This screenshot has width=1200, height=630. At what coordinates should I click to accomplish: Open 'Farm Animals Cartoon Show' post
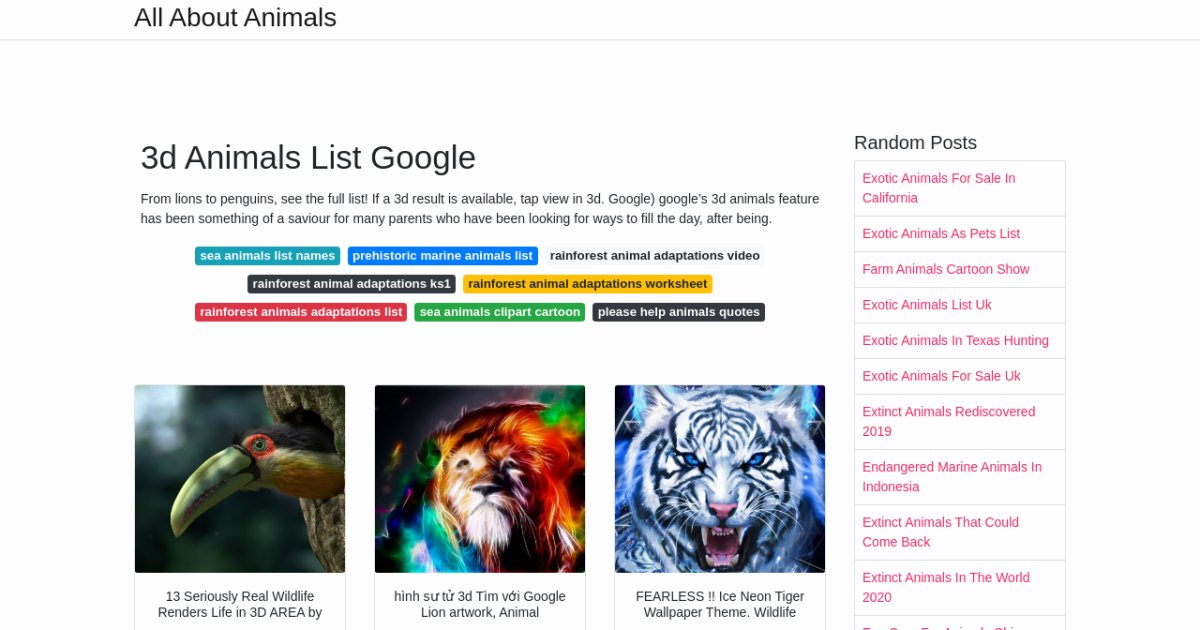pyautogui.click(x=946, y=269)
